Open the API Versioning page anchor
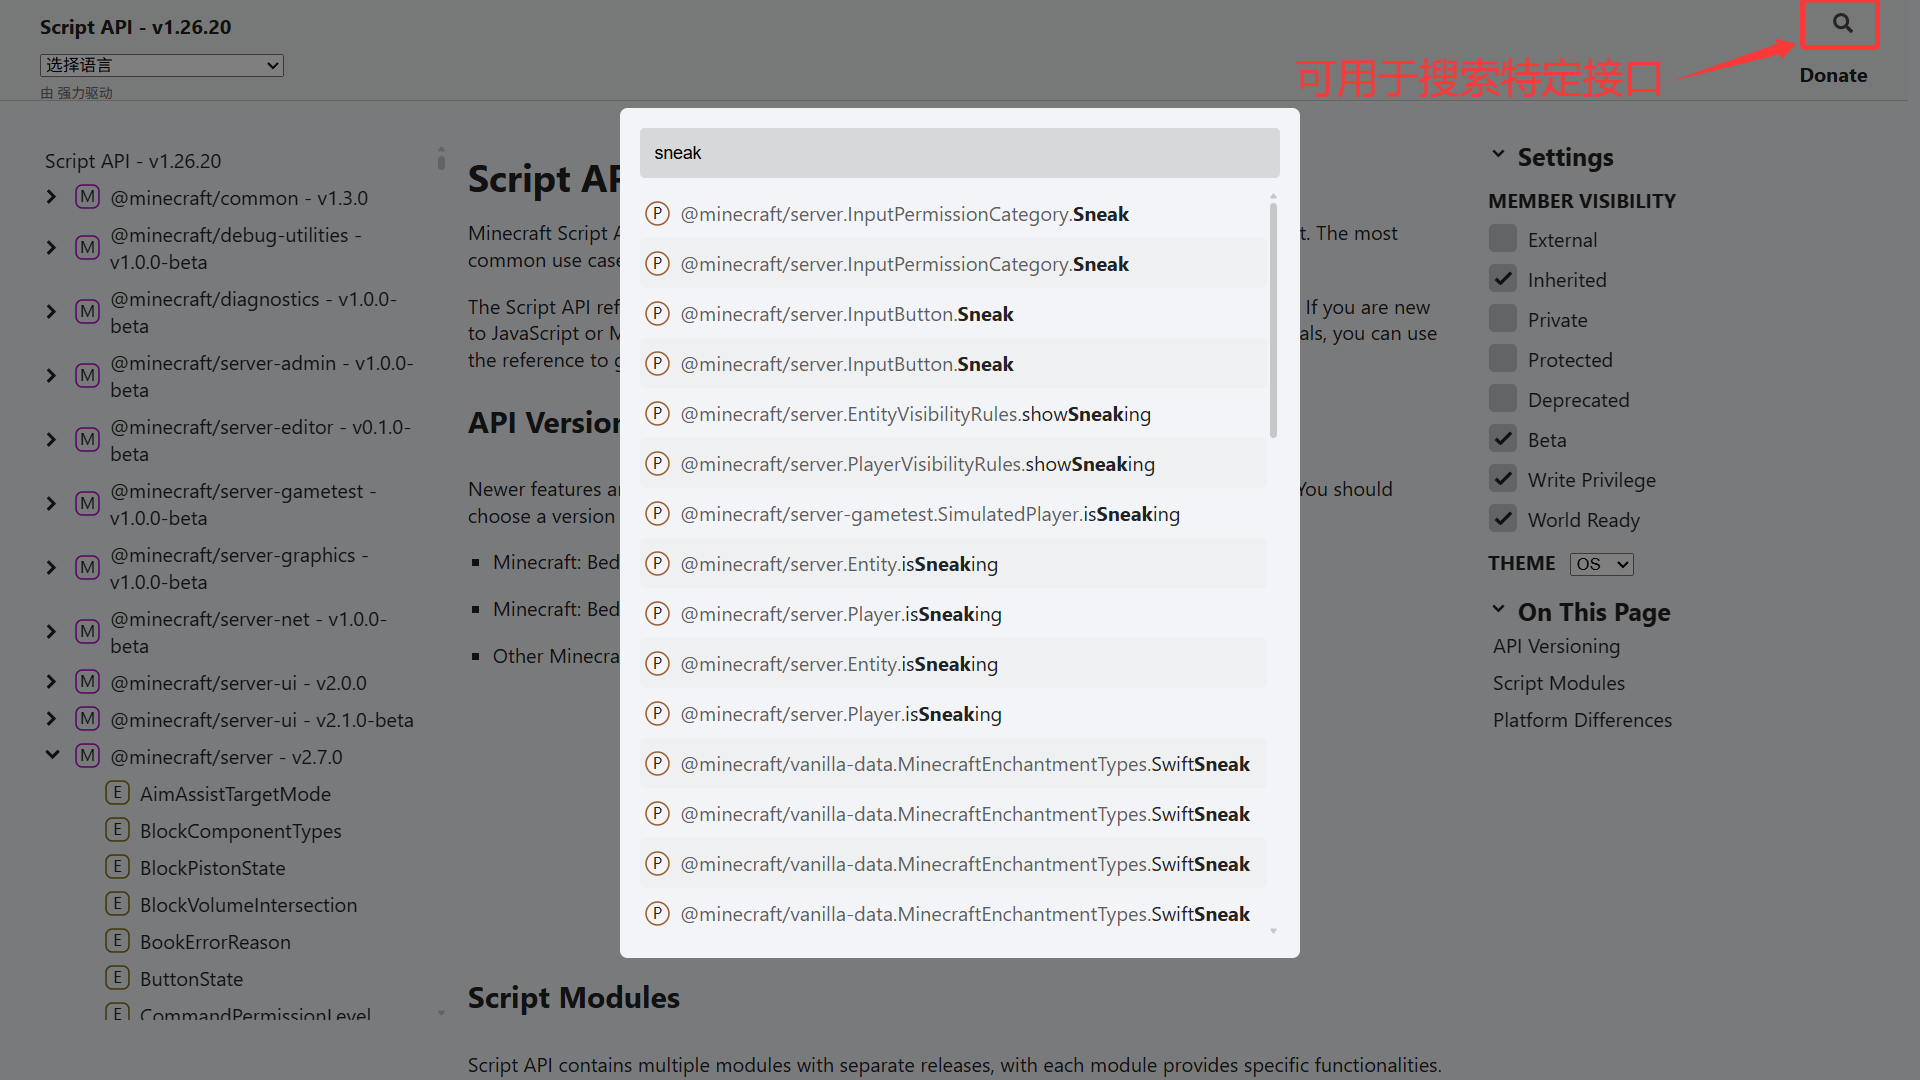Image resolution: width=1920 pixels, height=1080 pixels. click(x=1556, y=646)
